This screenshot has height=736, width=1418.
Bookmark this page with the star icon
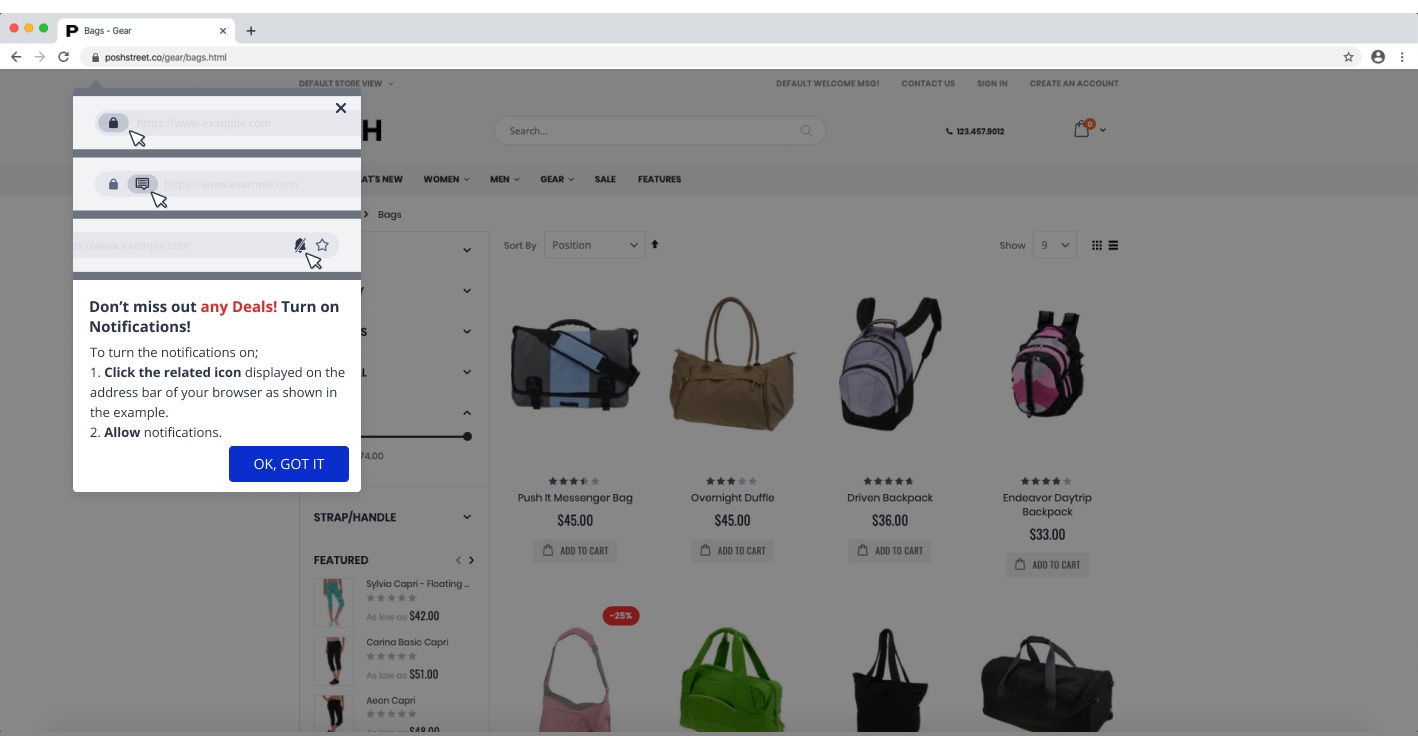coord(1348,57)
